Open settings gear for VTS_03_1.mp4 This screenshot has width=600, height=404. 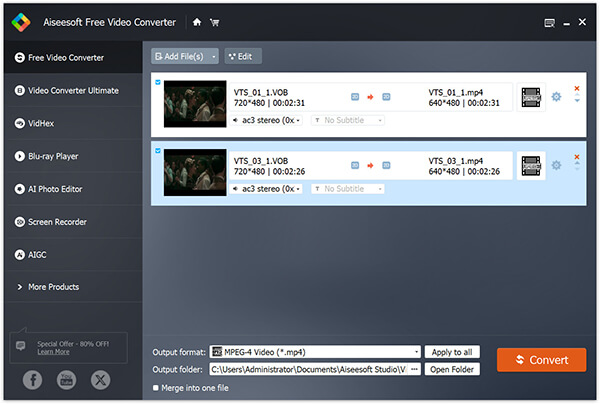[556, 165]
